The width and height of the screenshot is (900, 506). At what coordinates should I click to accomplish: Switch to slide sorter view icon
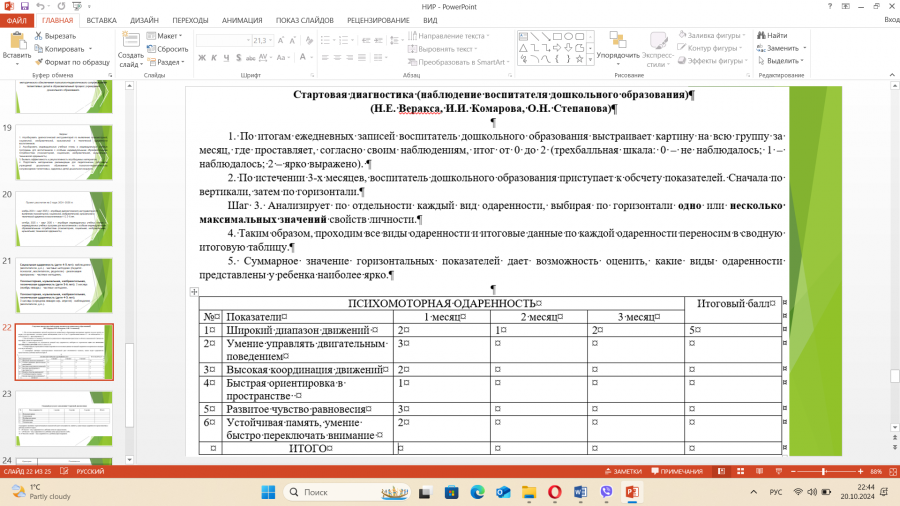pyautogui.click(x=740, y=472)
